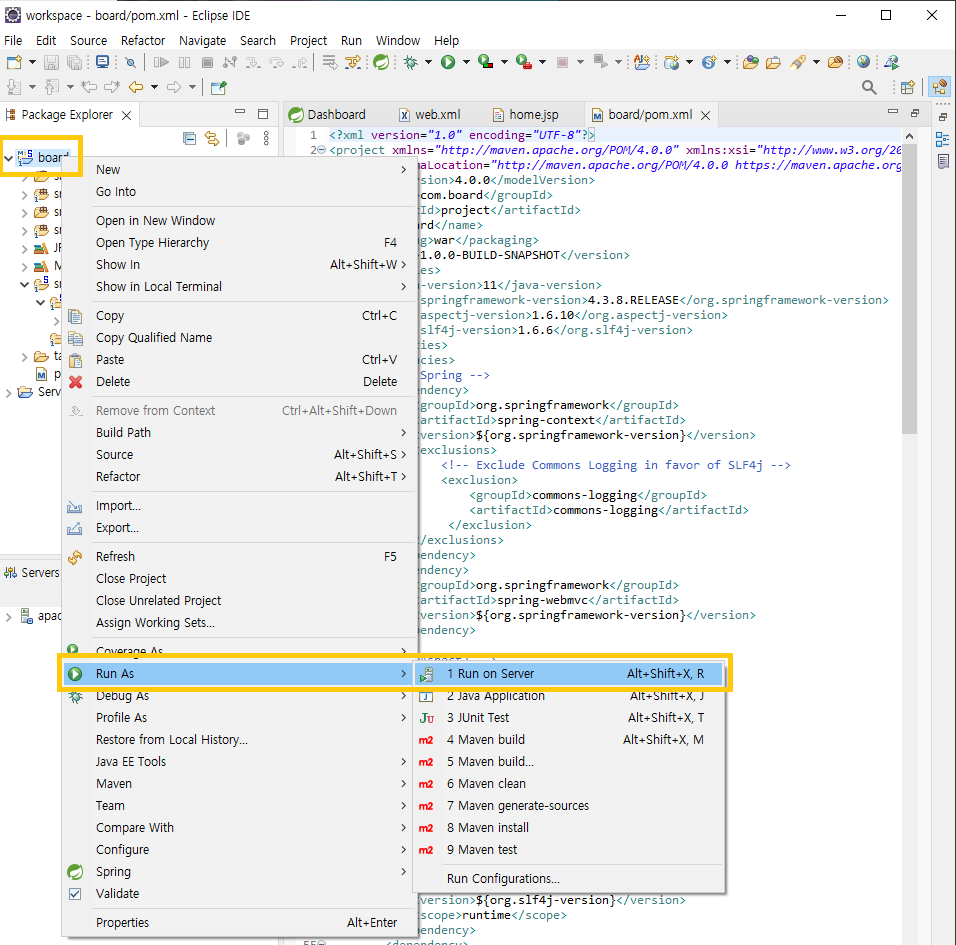
Task: Open the Navigate menu
Action: point(202,40)
